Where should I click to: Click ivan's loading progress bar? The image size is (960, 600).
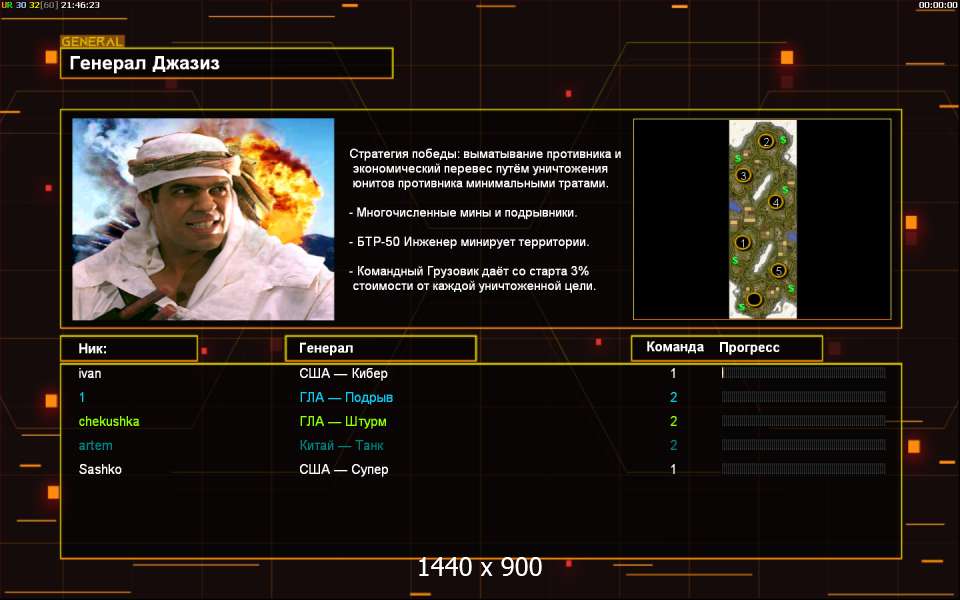[x=803, y=373]
